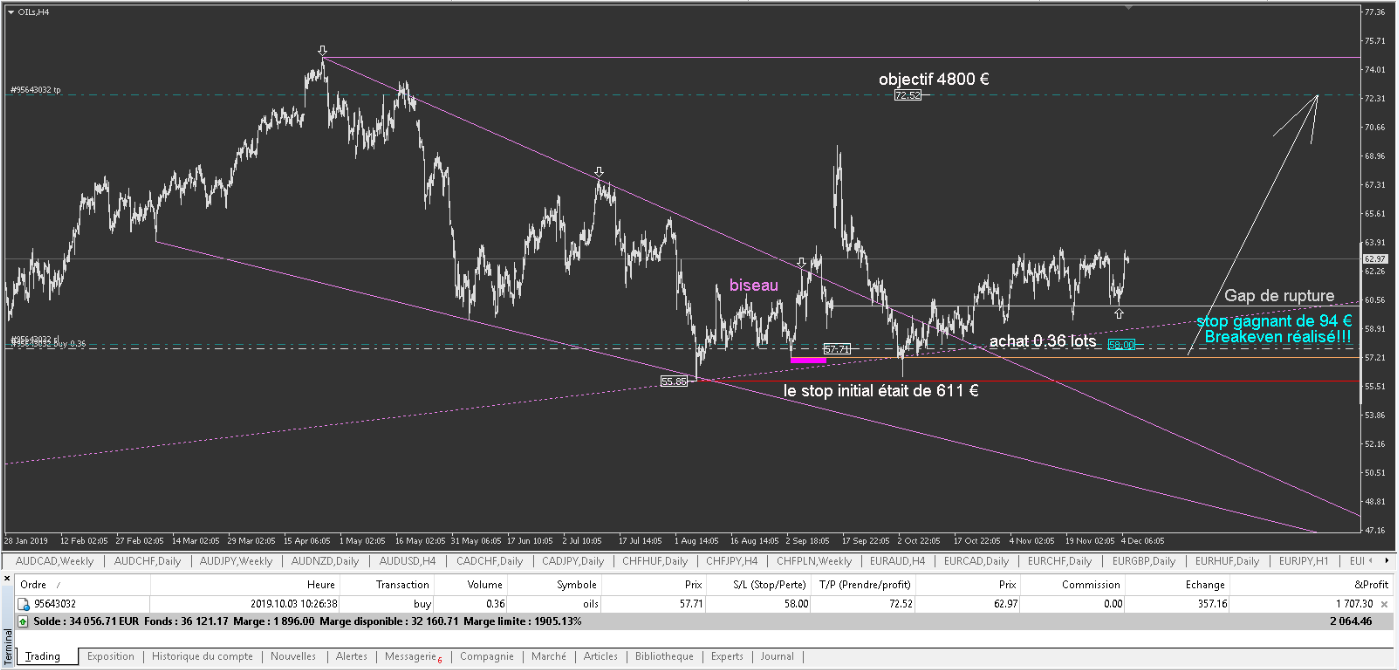Open the Marché terminal tab
This screenshot has width=1399, height=670.
coord(549,657)
